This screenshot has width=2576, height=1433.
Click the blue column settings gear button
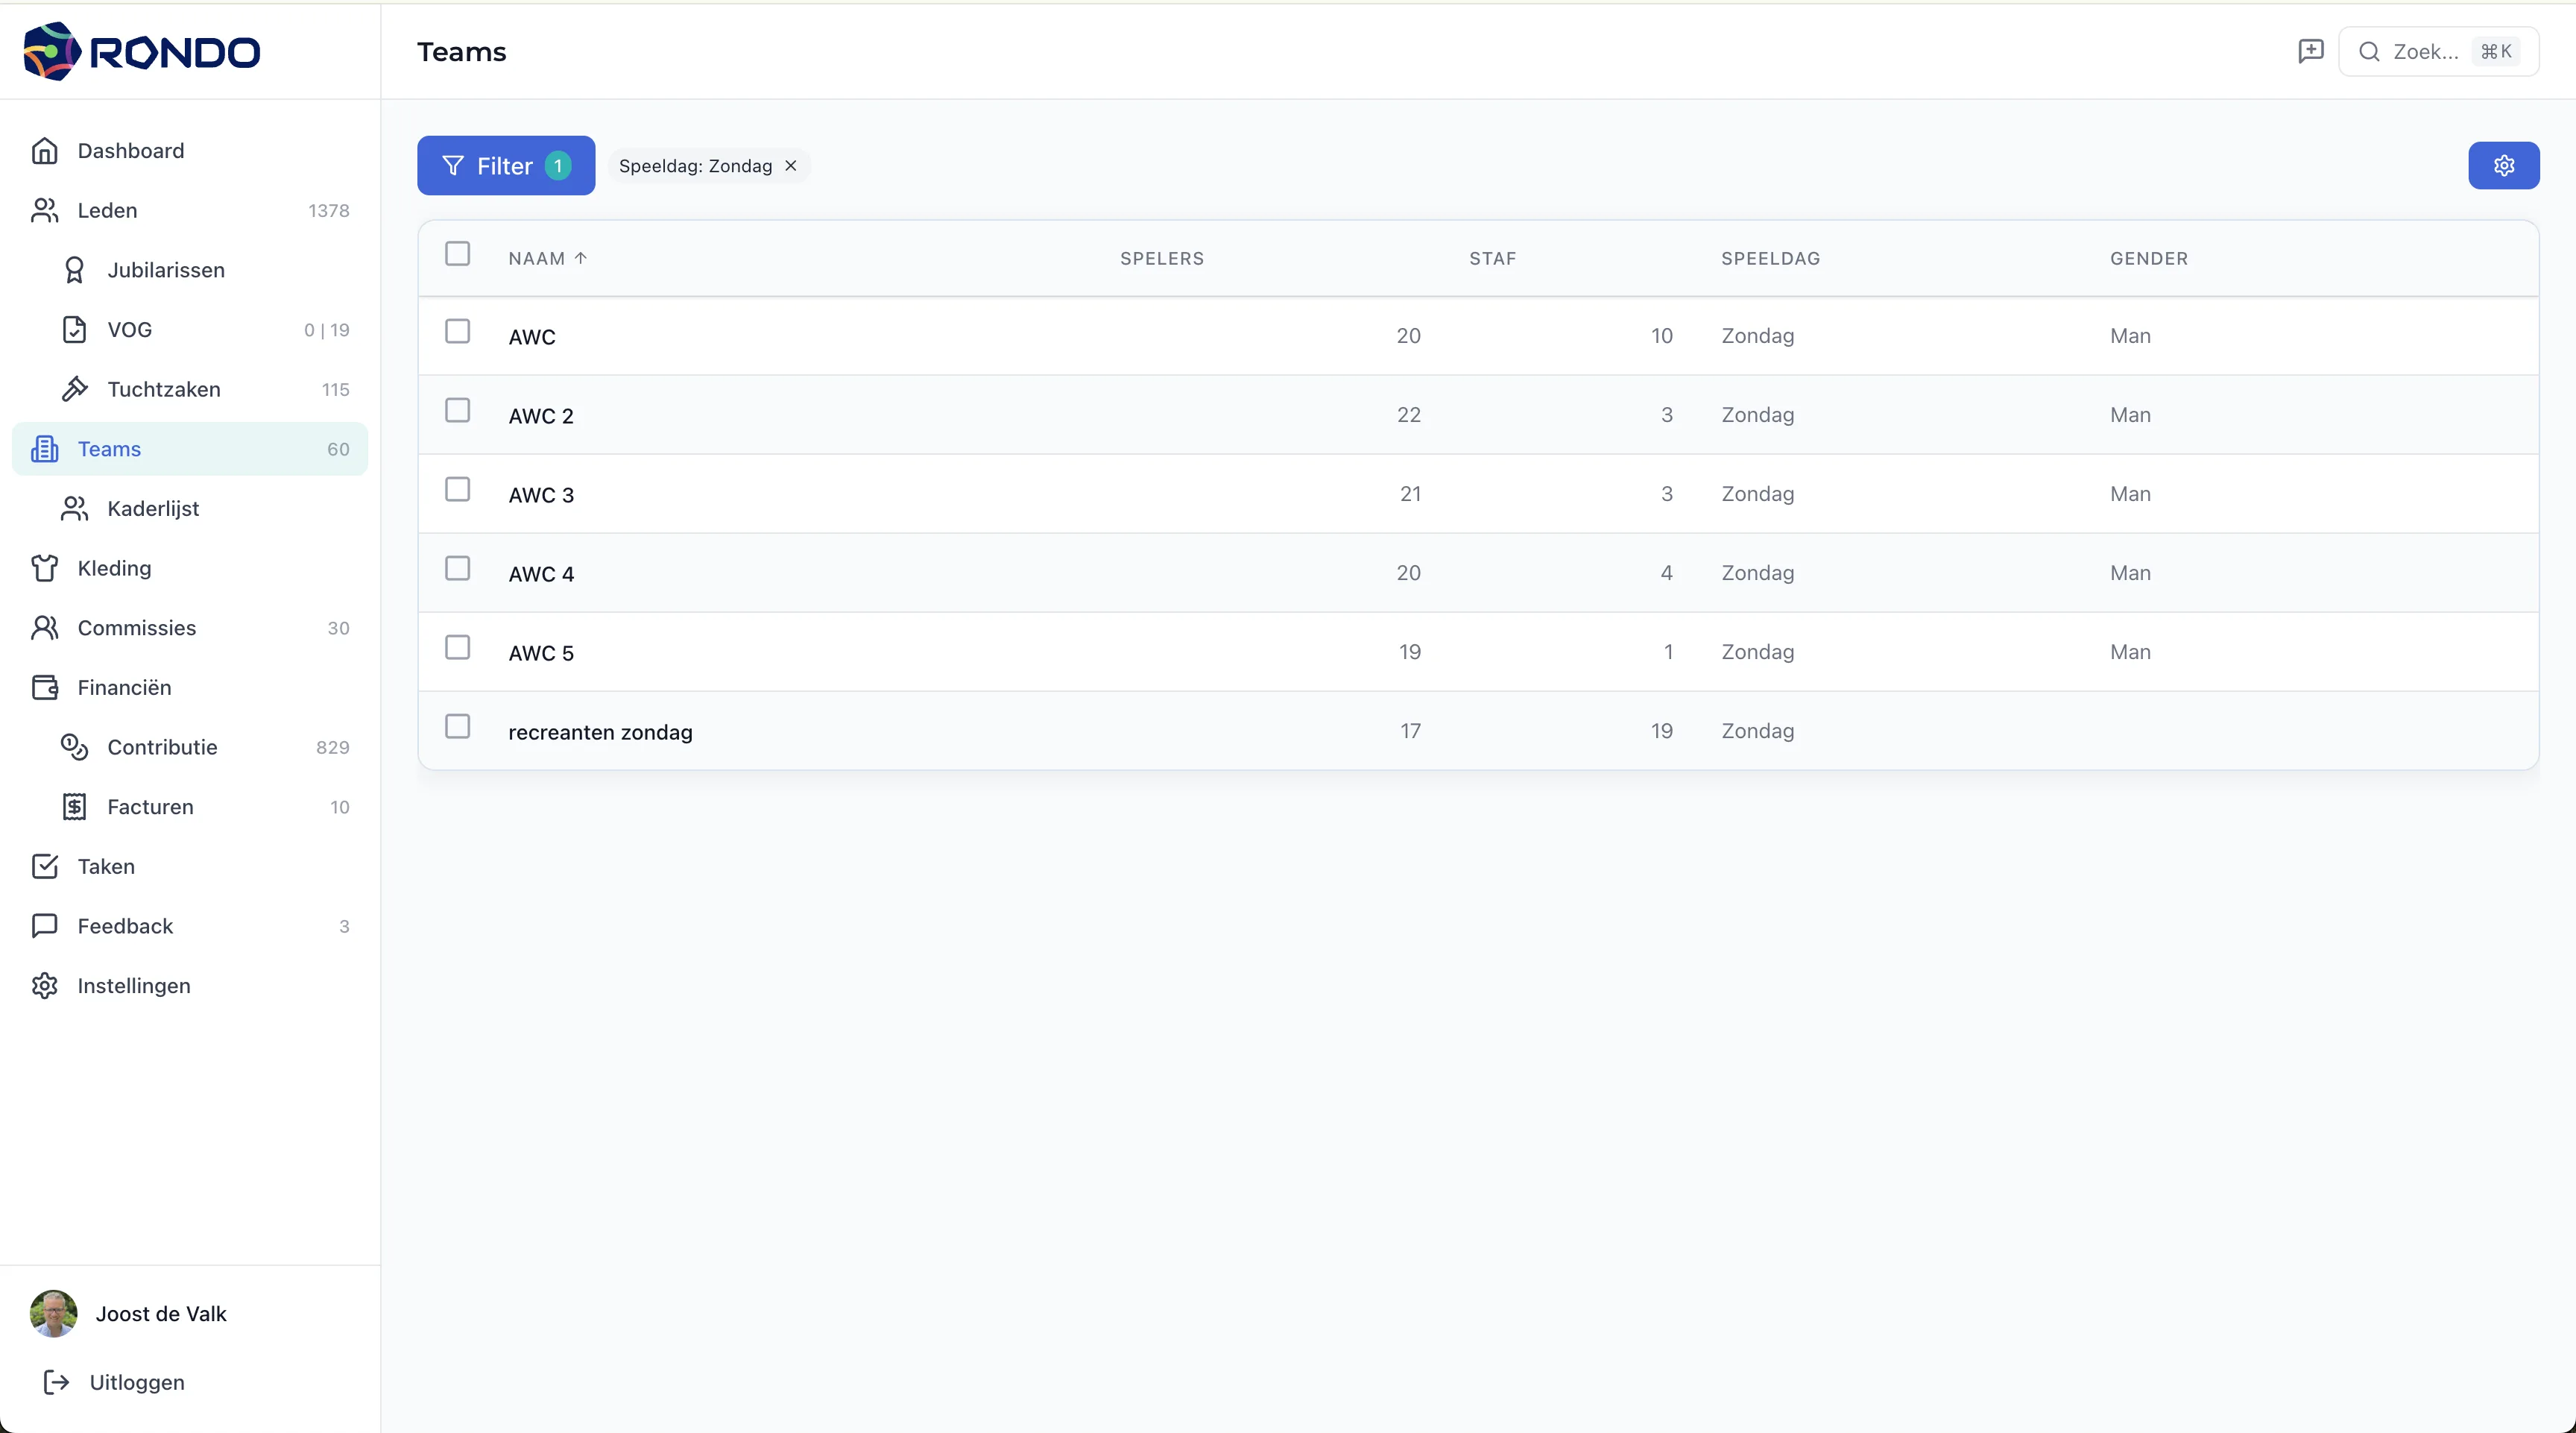click(x=2503, y=165)
